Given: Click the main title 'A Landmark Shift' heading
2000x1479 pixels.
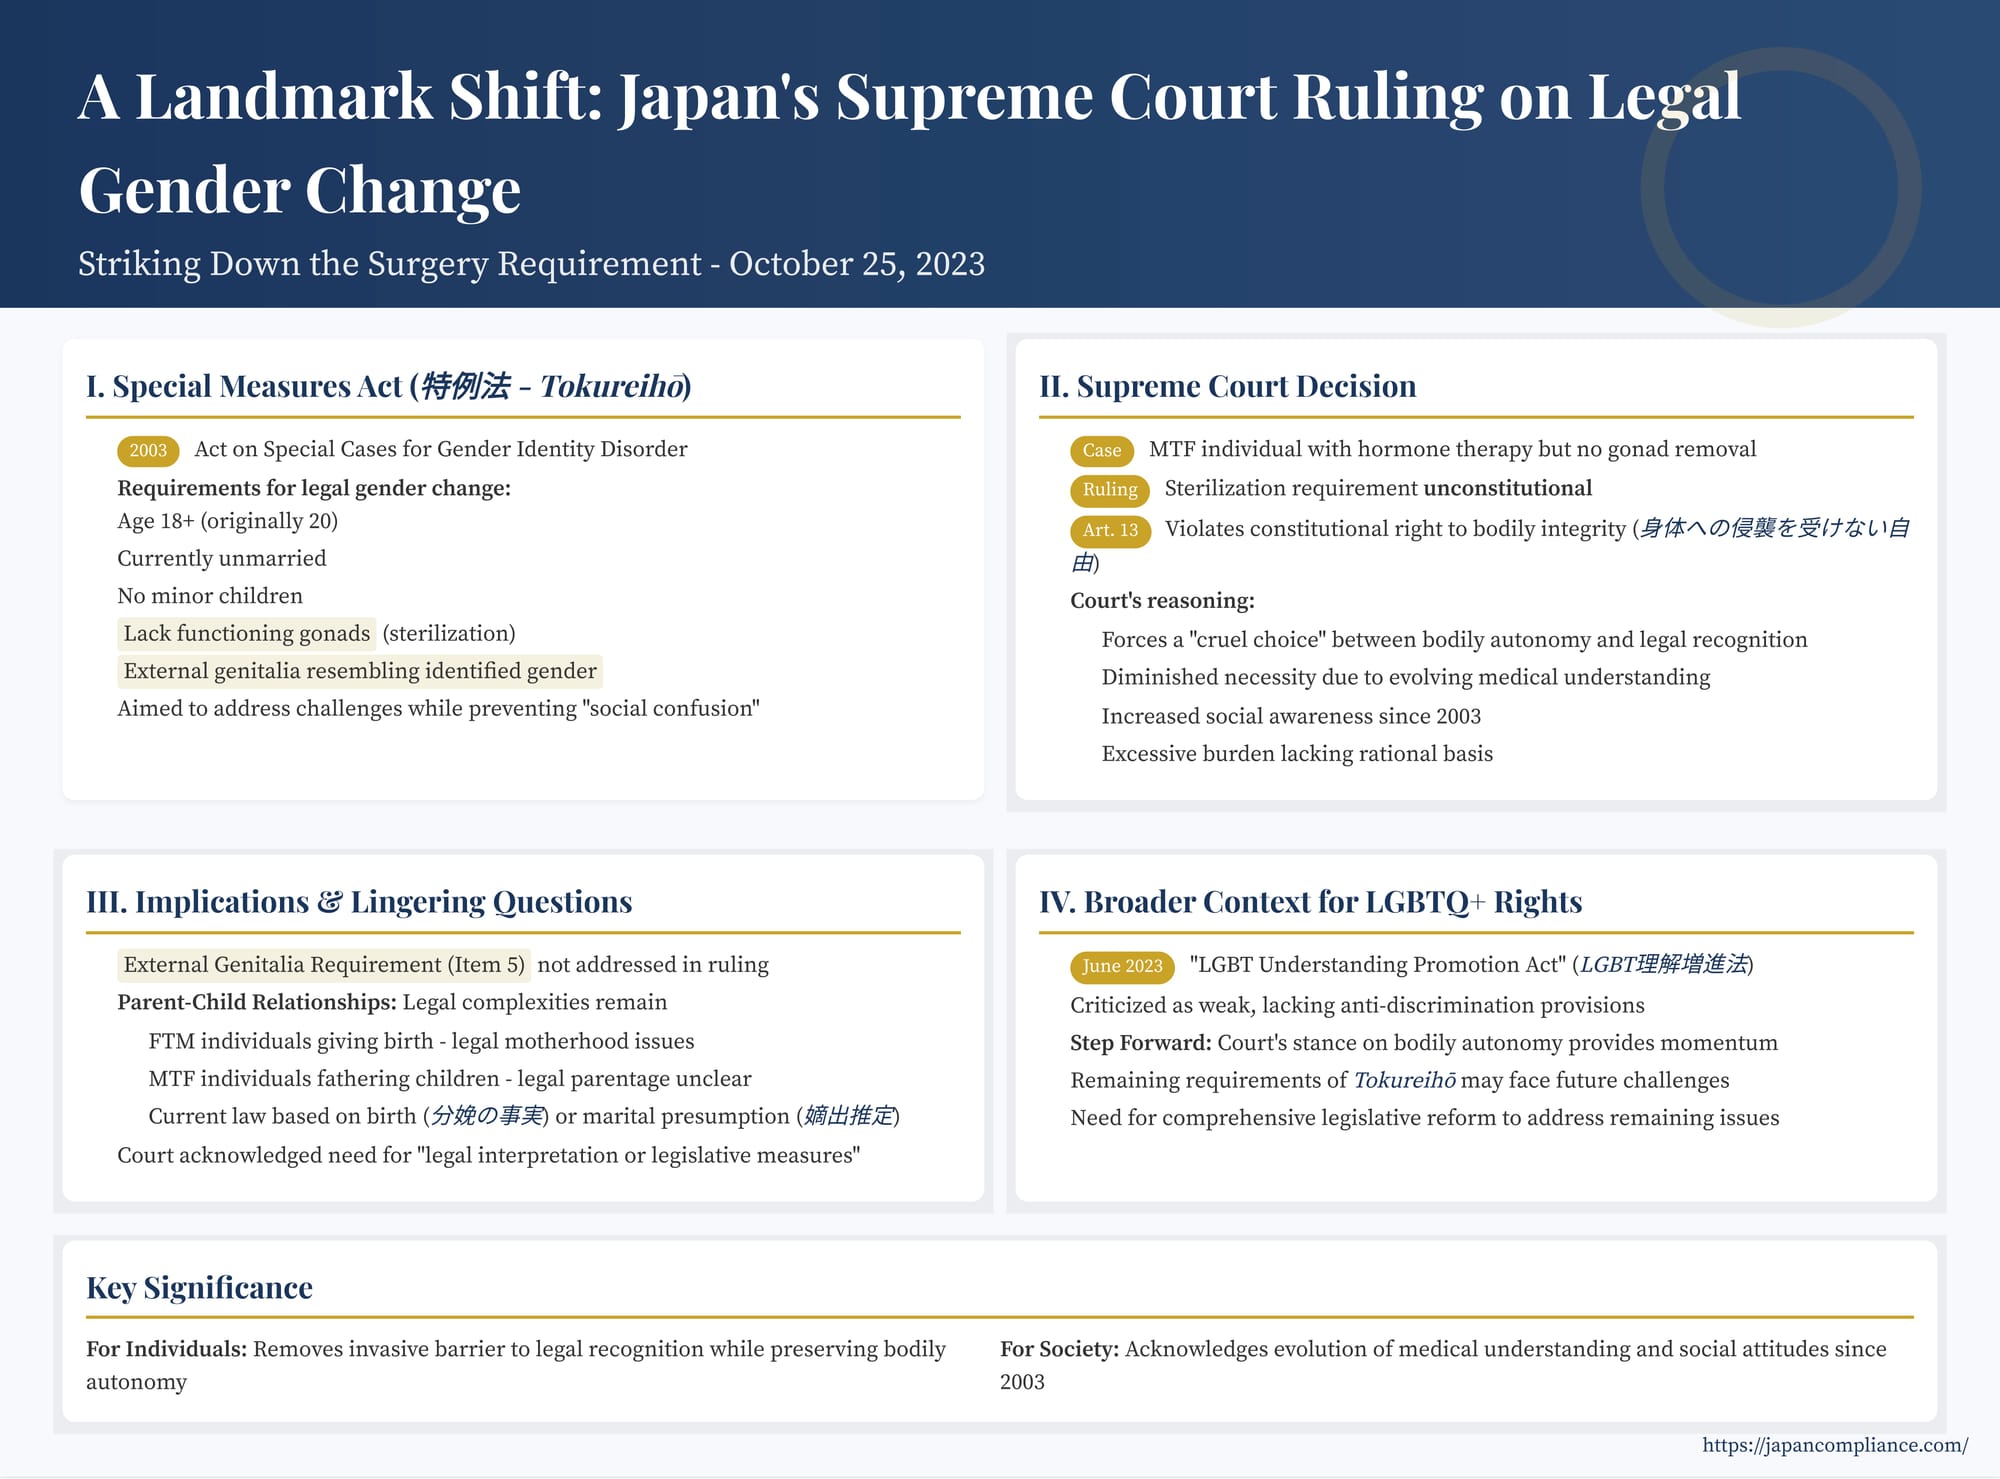Looking at the screenshot, I should (909, 142).
